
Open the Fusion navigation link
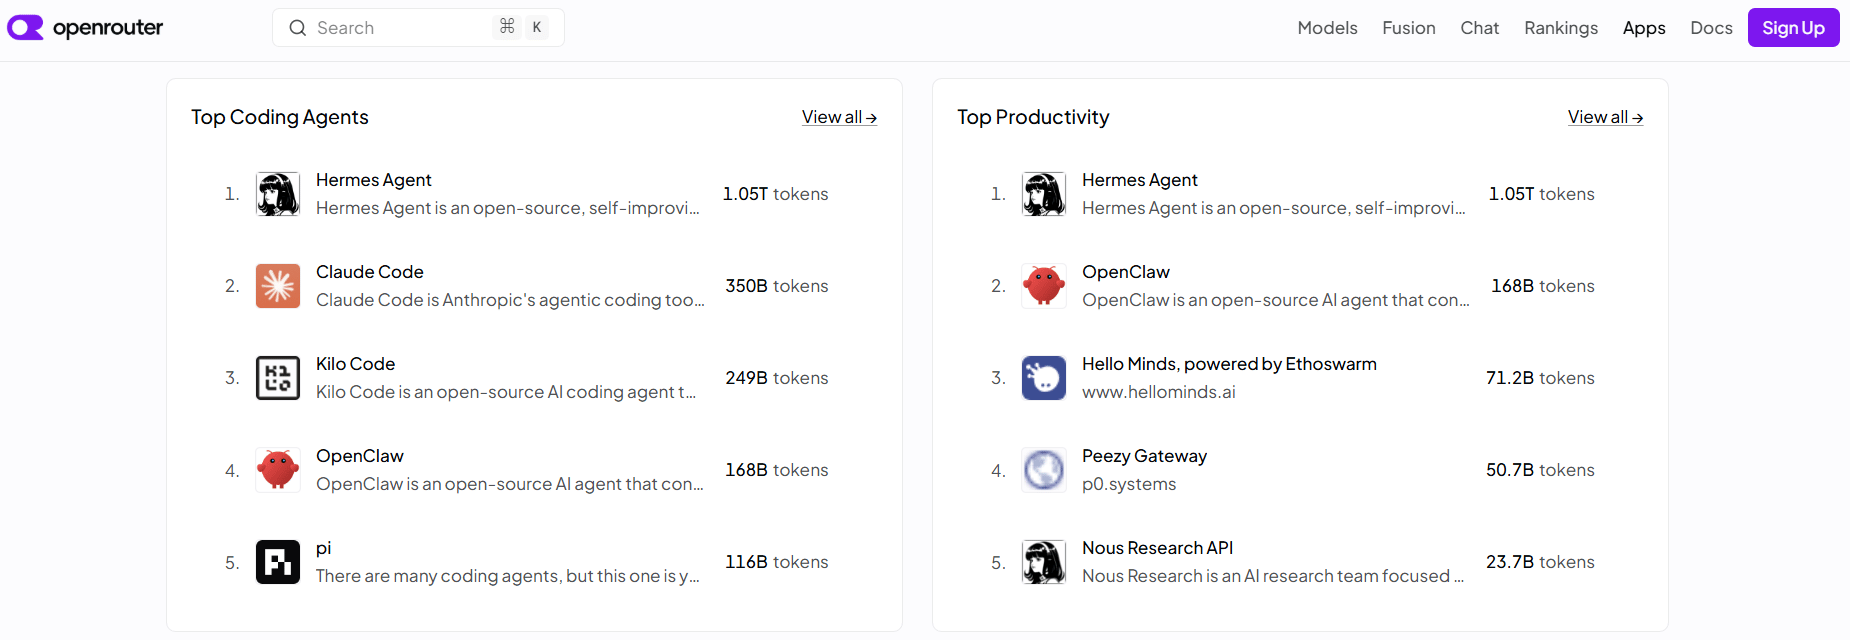[x=1409, y=28]
